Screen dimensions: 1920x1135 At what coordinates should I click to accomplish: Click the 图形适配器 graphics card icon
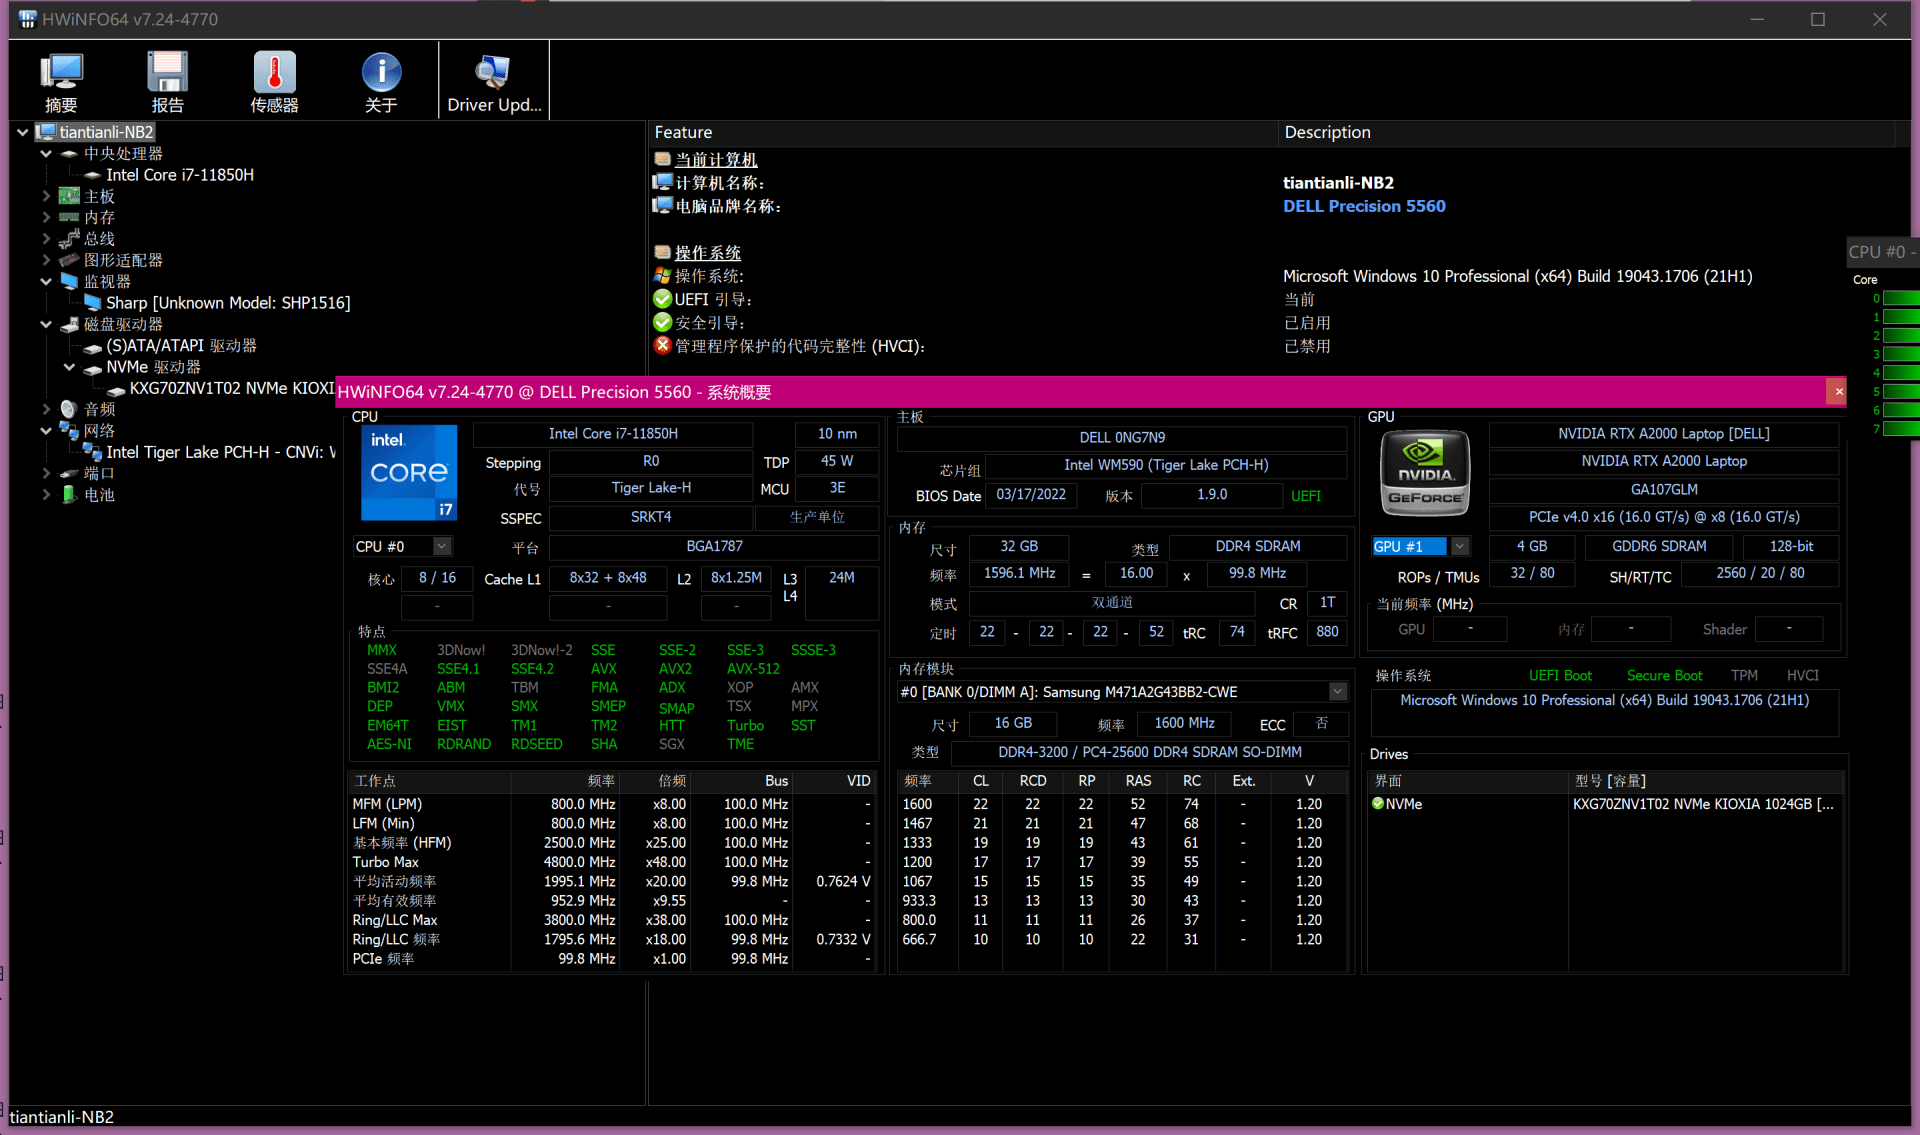tap(69, 260)
